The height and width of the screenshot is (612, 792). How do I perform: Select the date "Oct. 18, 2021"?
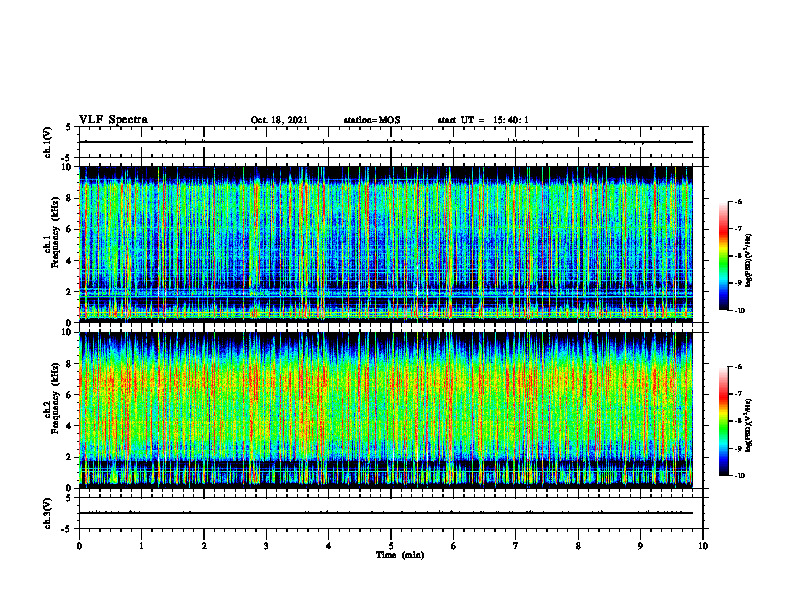click(279, 120)
